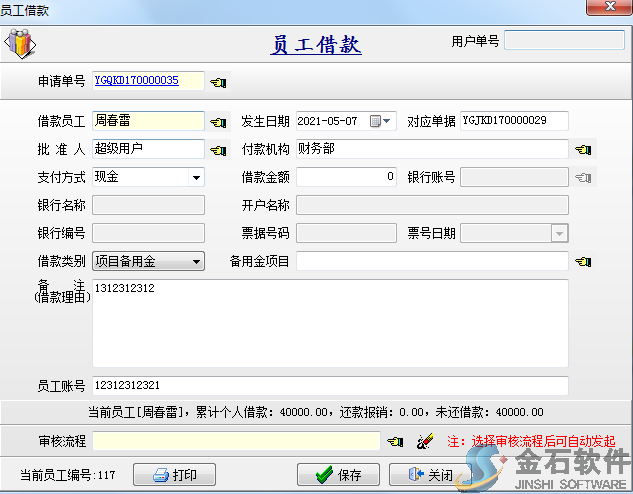
Task: Open the employee picker beside 借款员工
Action: pyautogui.click(x=218, y=122)
